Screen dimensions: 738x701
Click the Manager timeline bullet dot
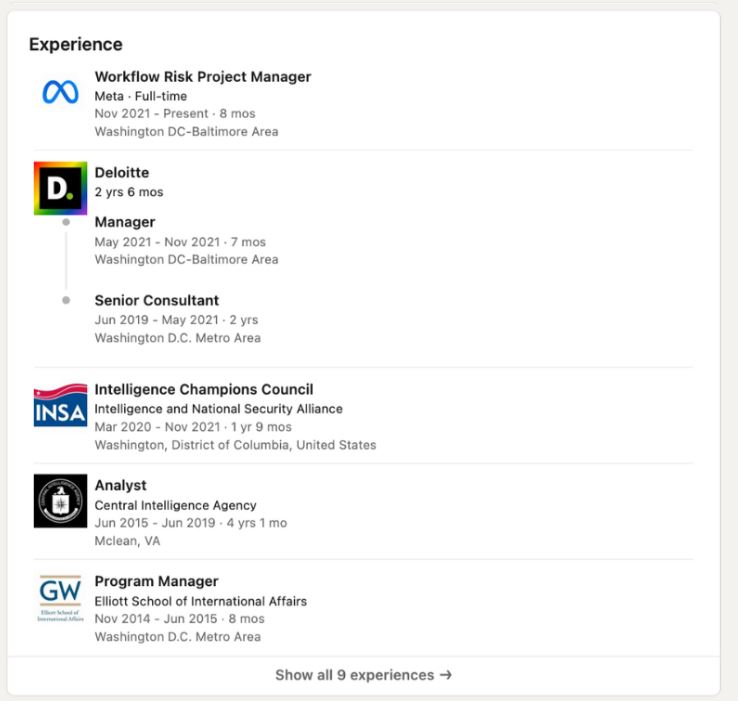66,222
